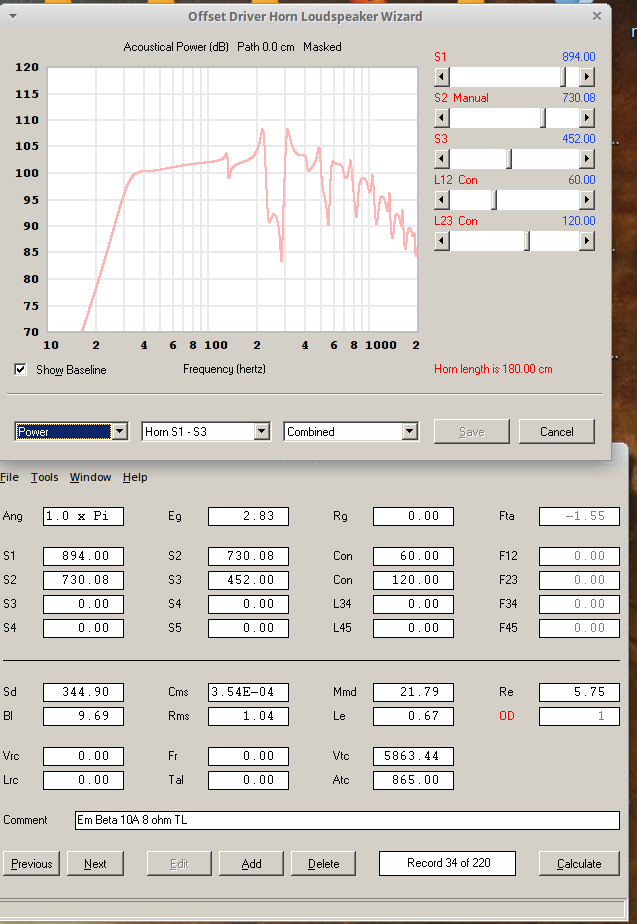Viewport: 637px width, 924px height.
Task: Click right arrow of S3 slider
Action: pyautogui.click(x=587, y=159)
